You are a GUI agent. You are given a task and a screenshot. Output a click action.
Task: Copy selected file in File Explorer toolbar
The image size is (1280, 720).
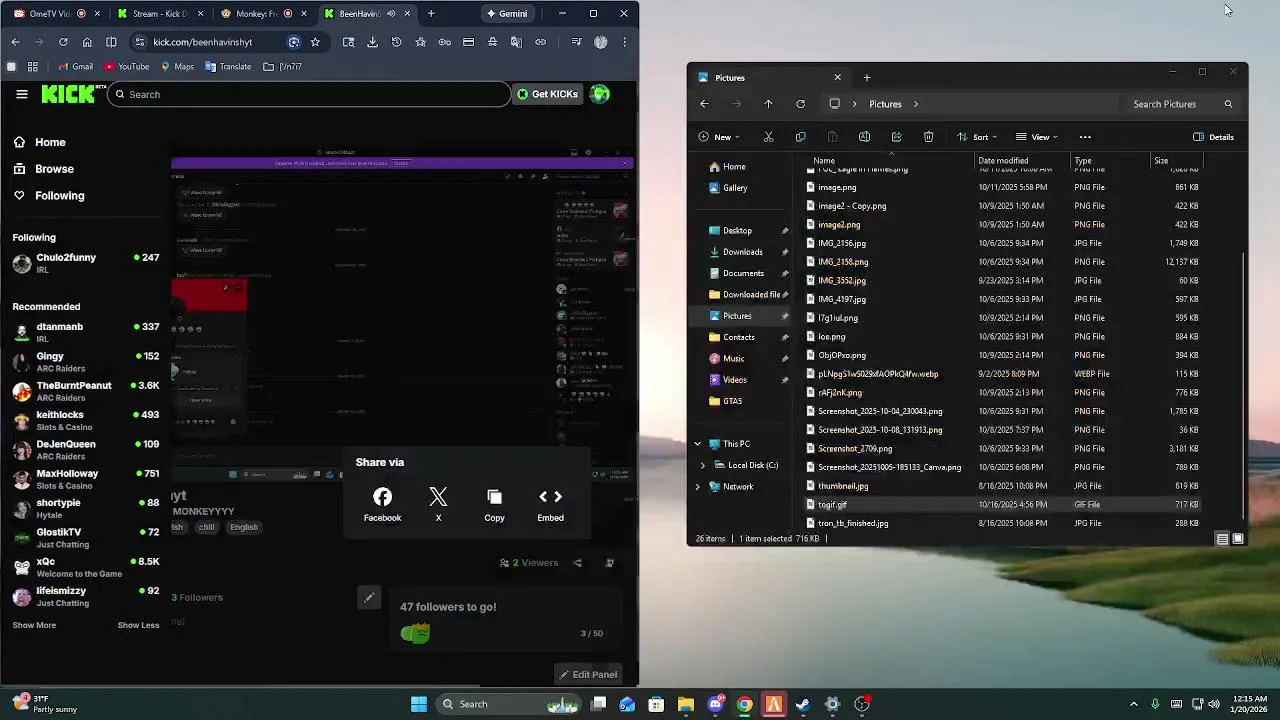click(800, 137)
